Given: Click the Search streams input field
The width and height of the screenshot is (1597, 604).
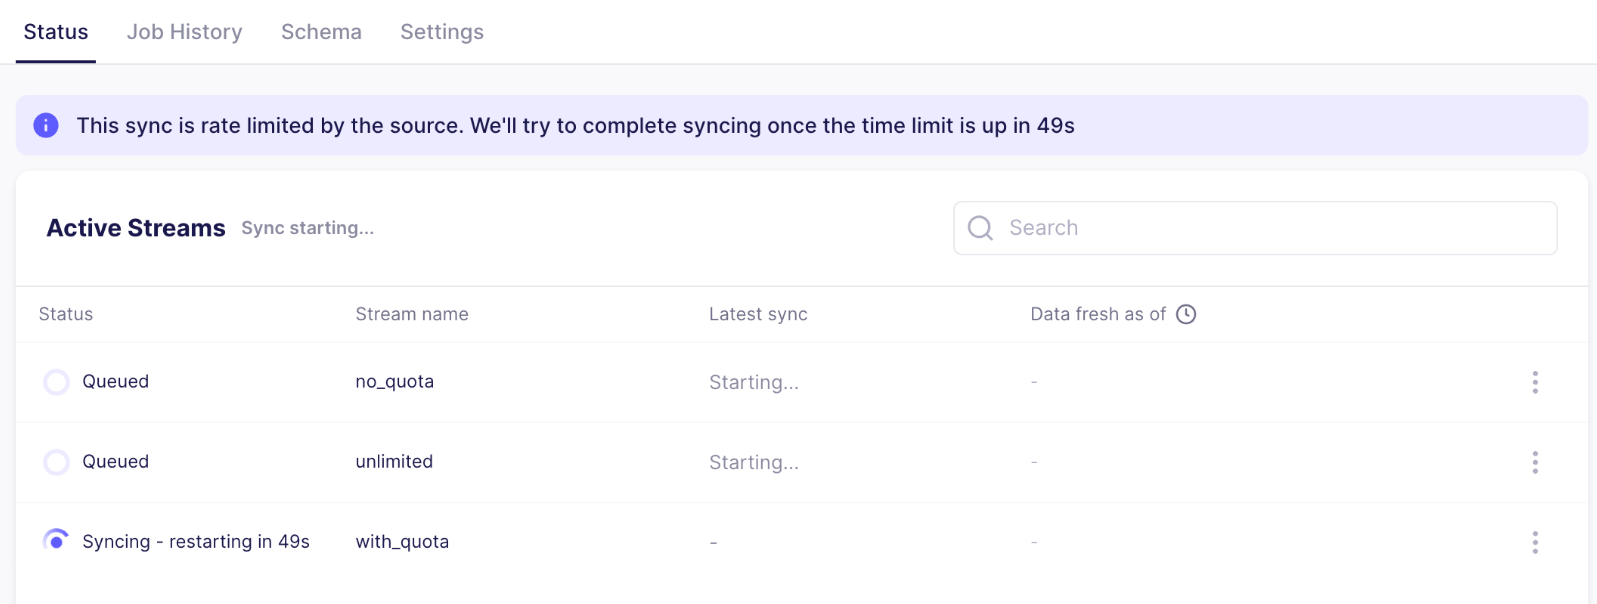Looking at the screenshot, I should click(1270, 228).
